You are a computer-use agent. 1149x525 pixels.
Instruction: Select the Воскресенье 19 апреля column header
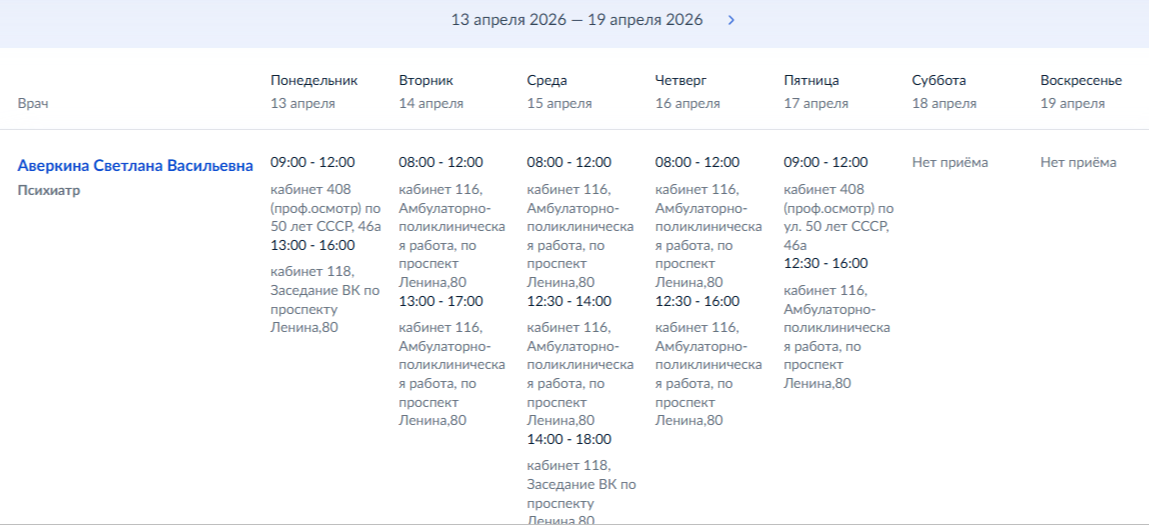(1080, 91)
